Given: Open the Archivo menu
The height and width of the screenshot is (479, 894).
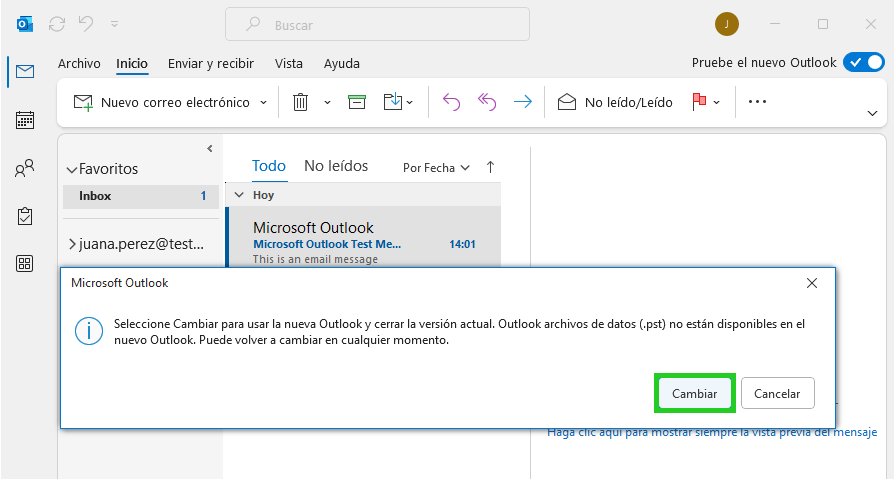Looking at the screenshot, I should pyautogui.click(x=79, y=64).
